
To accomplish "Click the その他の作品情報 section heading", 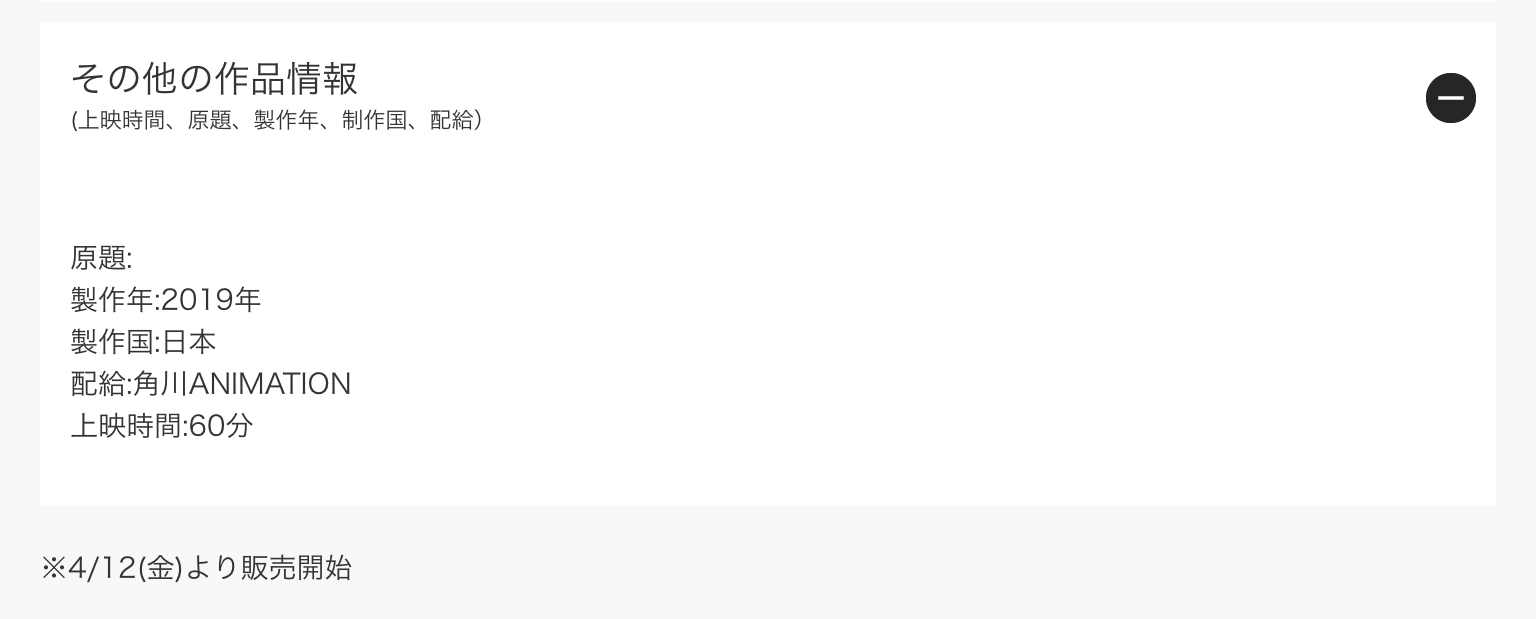I will tap(214, 78).
